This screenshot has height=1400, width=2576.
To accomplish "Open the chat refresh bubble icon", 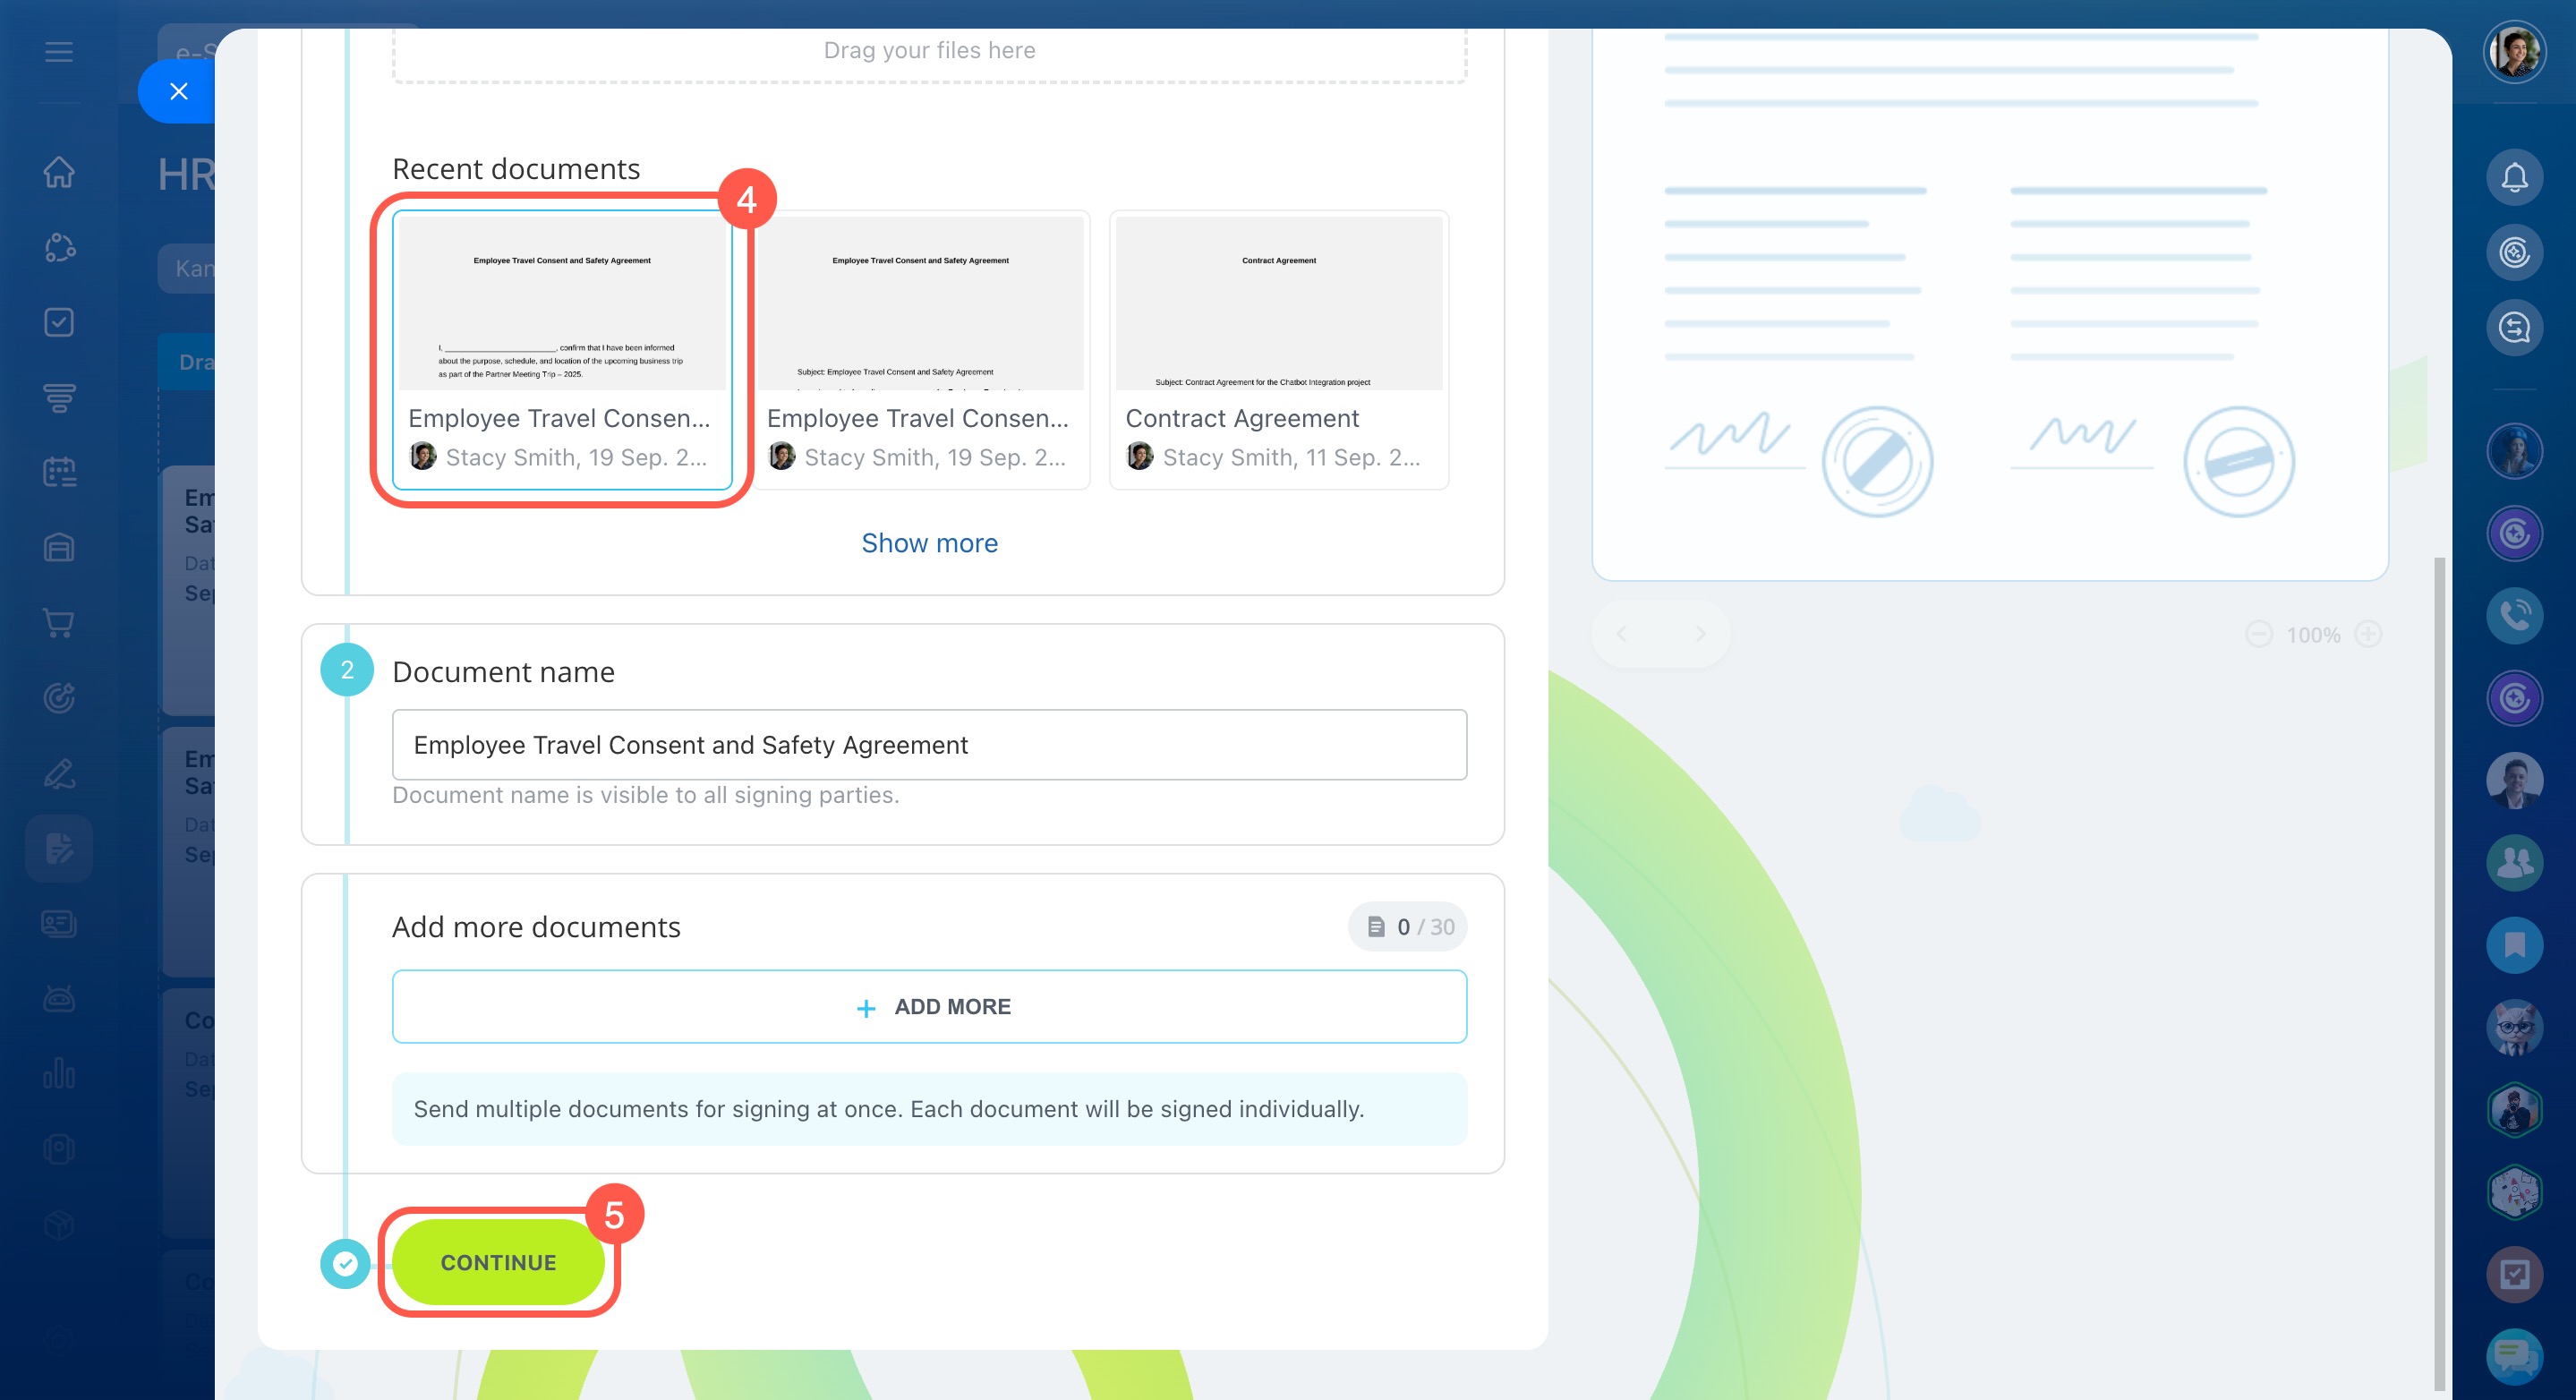I will 2514,328.
